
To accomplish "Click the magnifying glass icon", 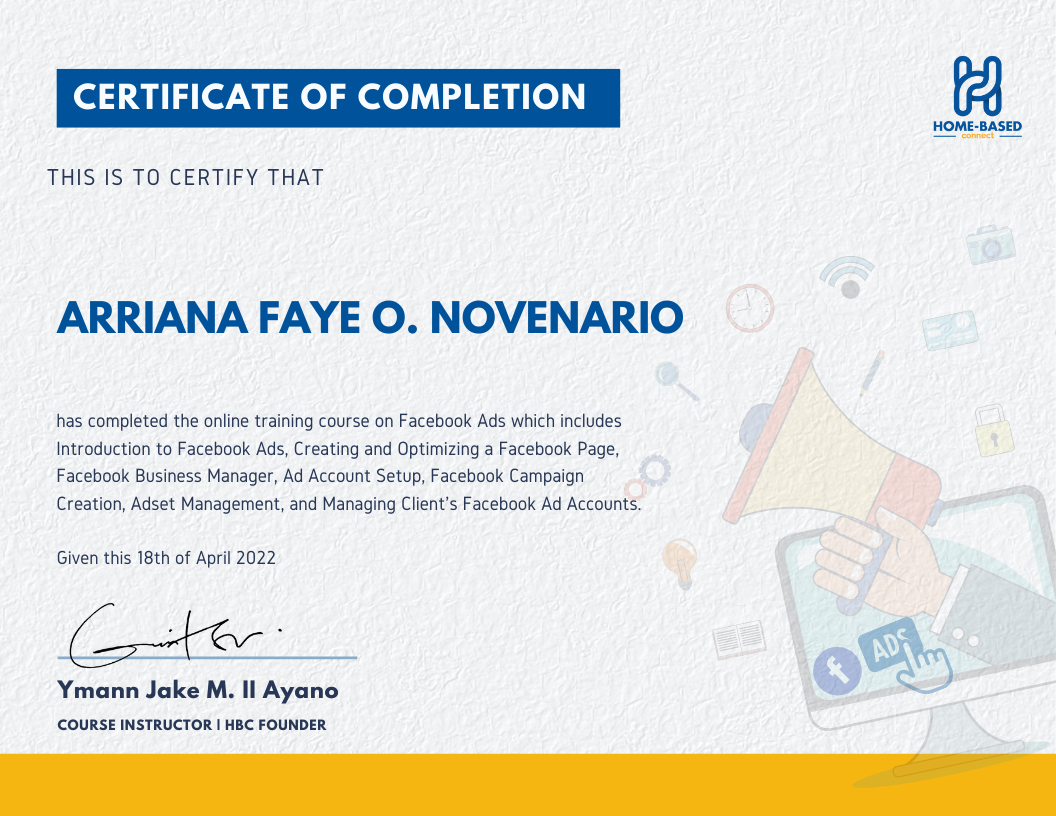I will [x=676, y=381].
